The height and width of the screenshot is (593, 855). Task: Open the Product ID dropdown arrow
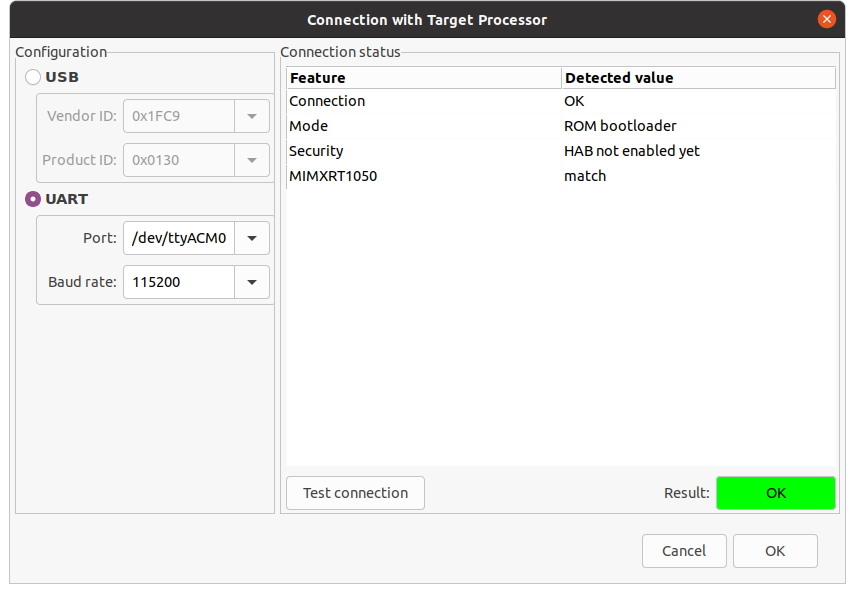254,160
